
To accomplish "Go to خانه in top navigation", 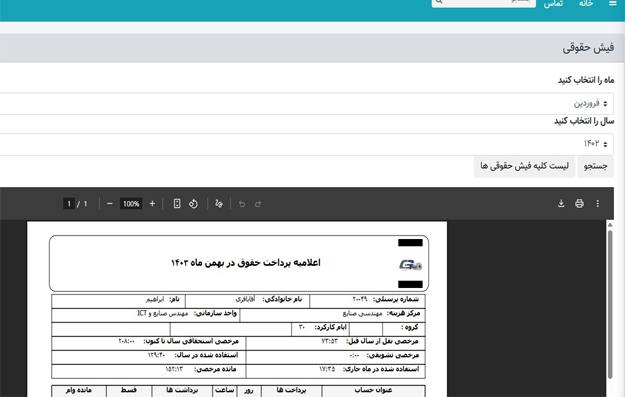I will click(x=586, y=4).
